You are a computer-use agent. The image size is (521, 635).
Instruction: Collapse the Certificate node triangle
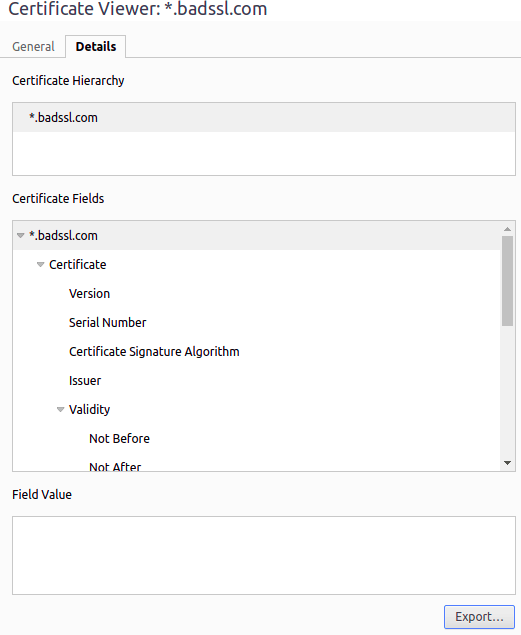40,265
